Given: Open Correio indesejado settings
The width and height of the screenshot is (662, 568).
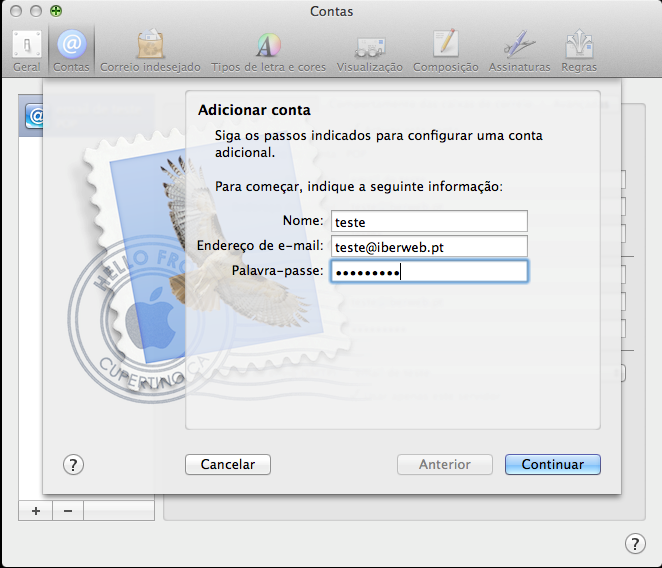Looking at the screenshot, I should click(150, 50).
